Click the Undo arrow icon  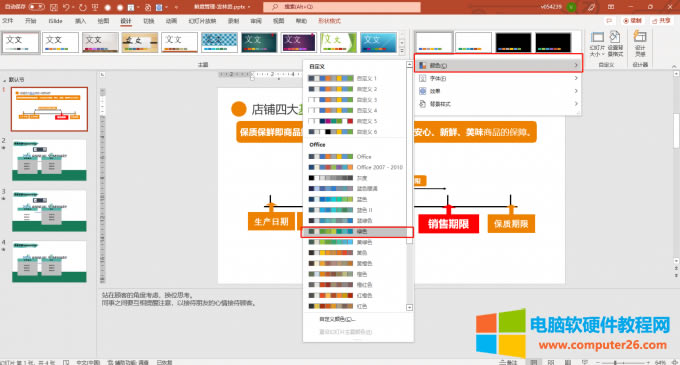tap(66, 7)
